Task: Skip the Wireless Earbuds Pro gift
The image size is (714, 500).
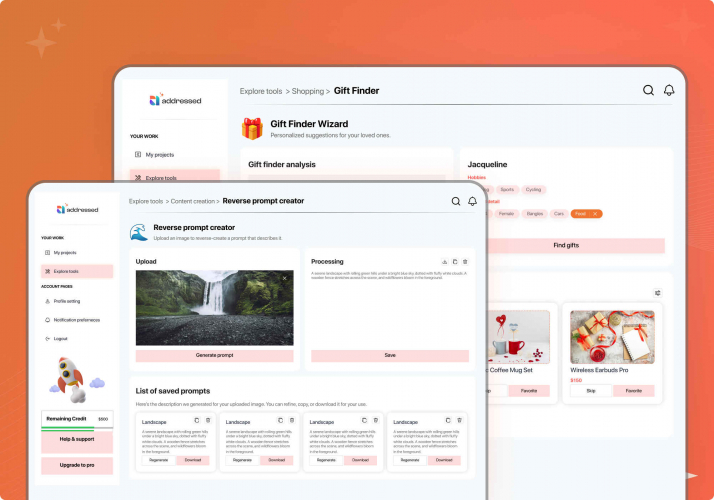Action: click(591, 391)
